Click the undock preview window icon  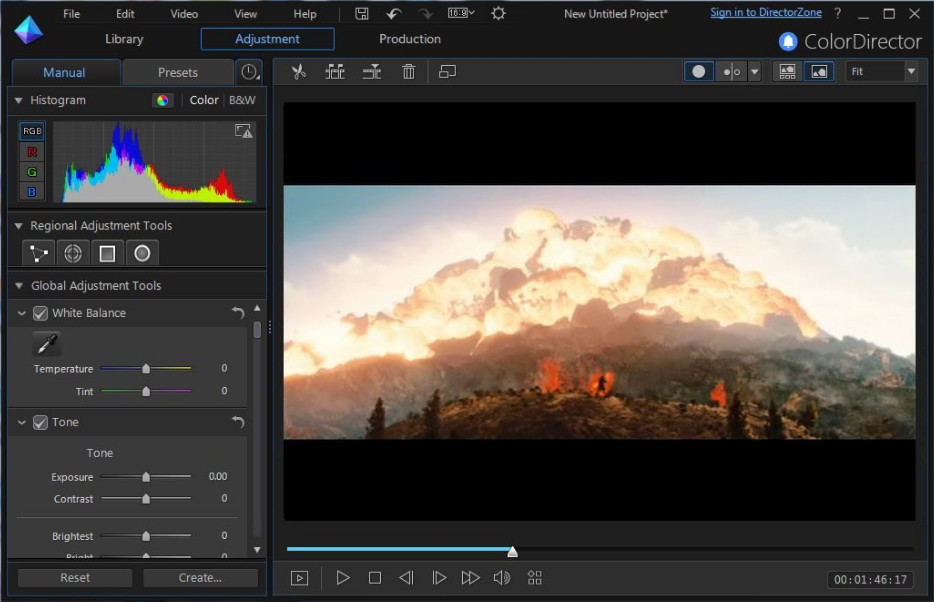point(447,72)
